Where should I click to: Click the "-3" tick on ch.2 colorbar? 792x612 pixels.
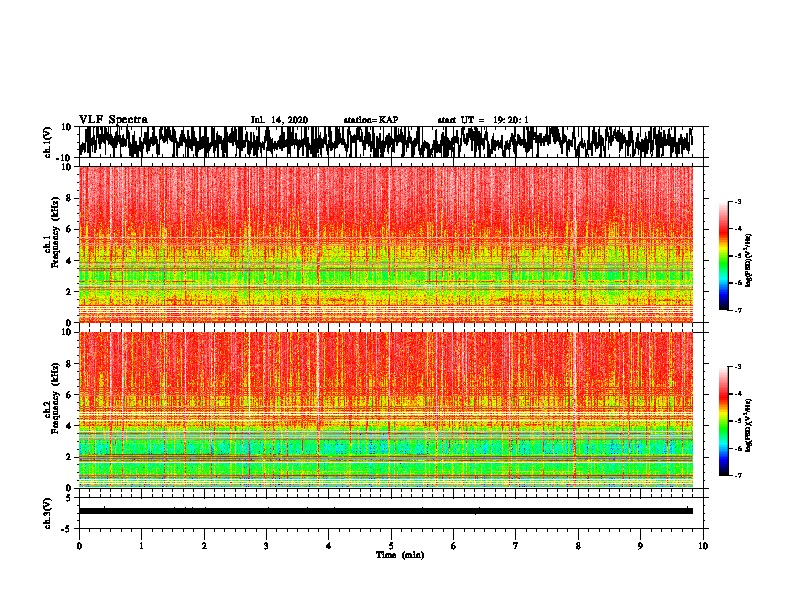click(x=737, y=367)
